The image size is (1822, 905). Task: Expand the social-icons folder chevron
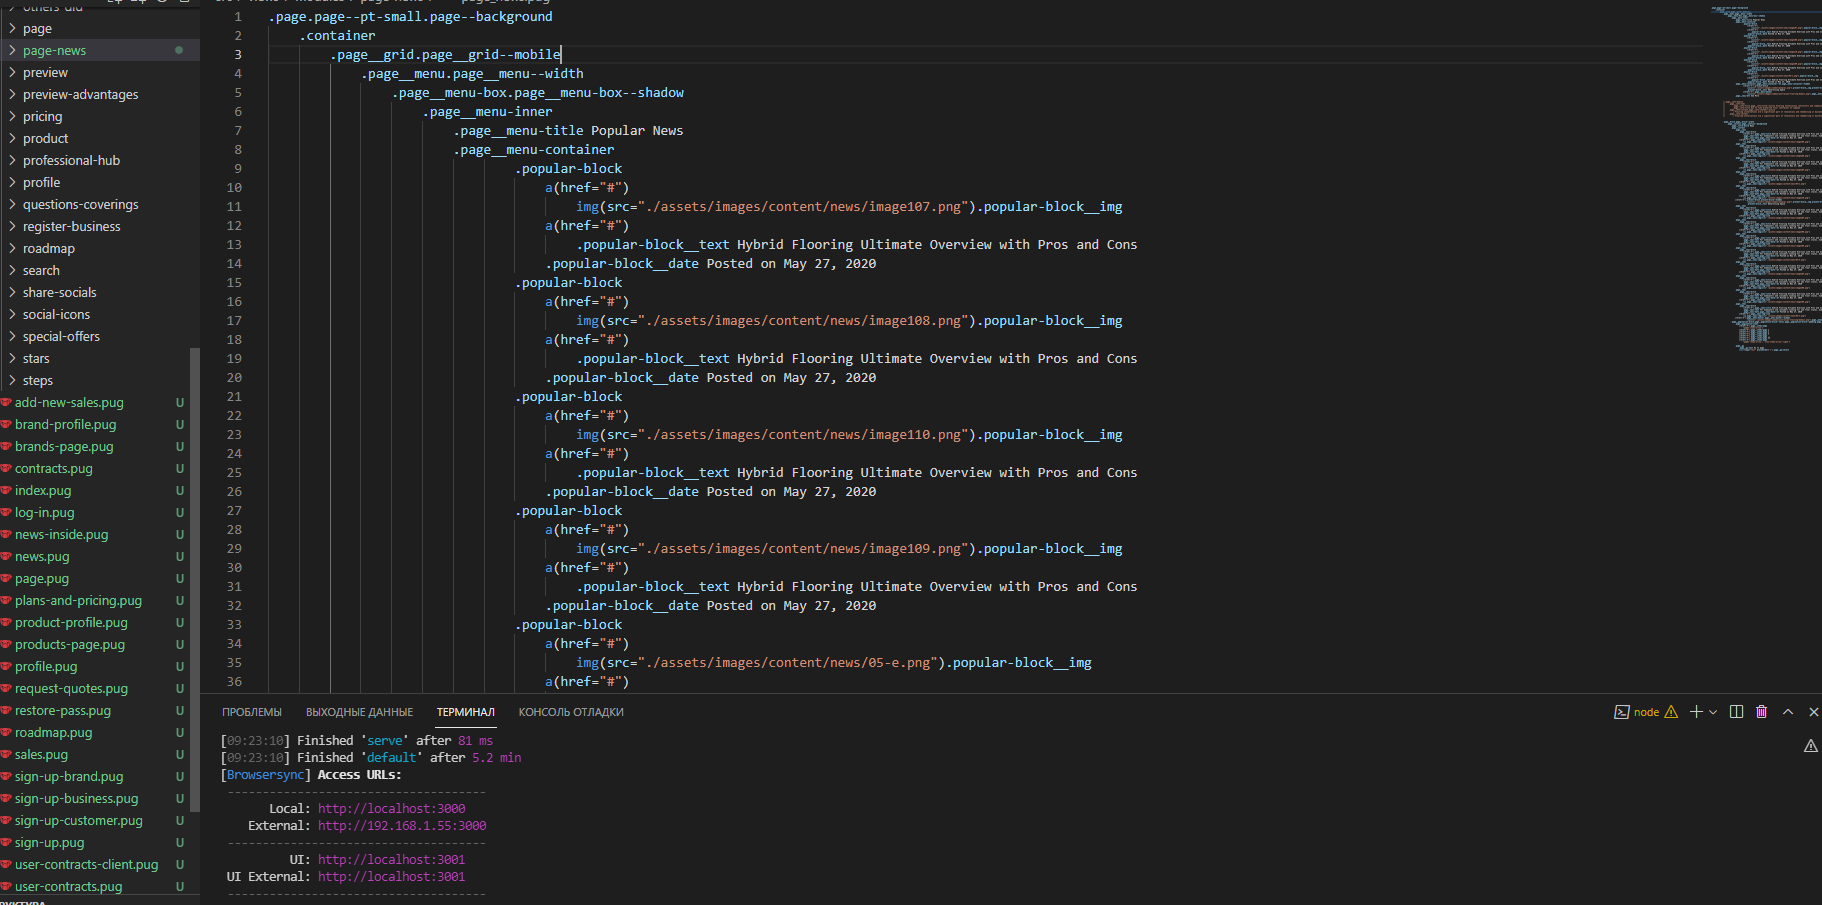[x=12, y=315]
